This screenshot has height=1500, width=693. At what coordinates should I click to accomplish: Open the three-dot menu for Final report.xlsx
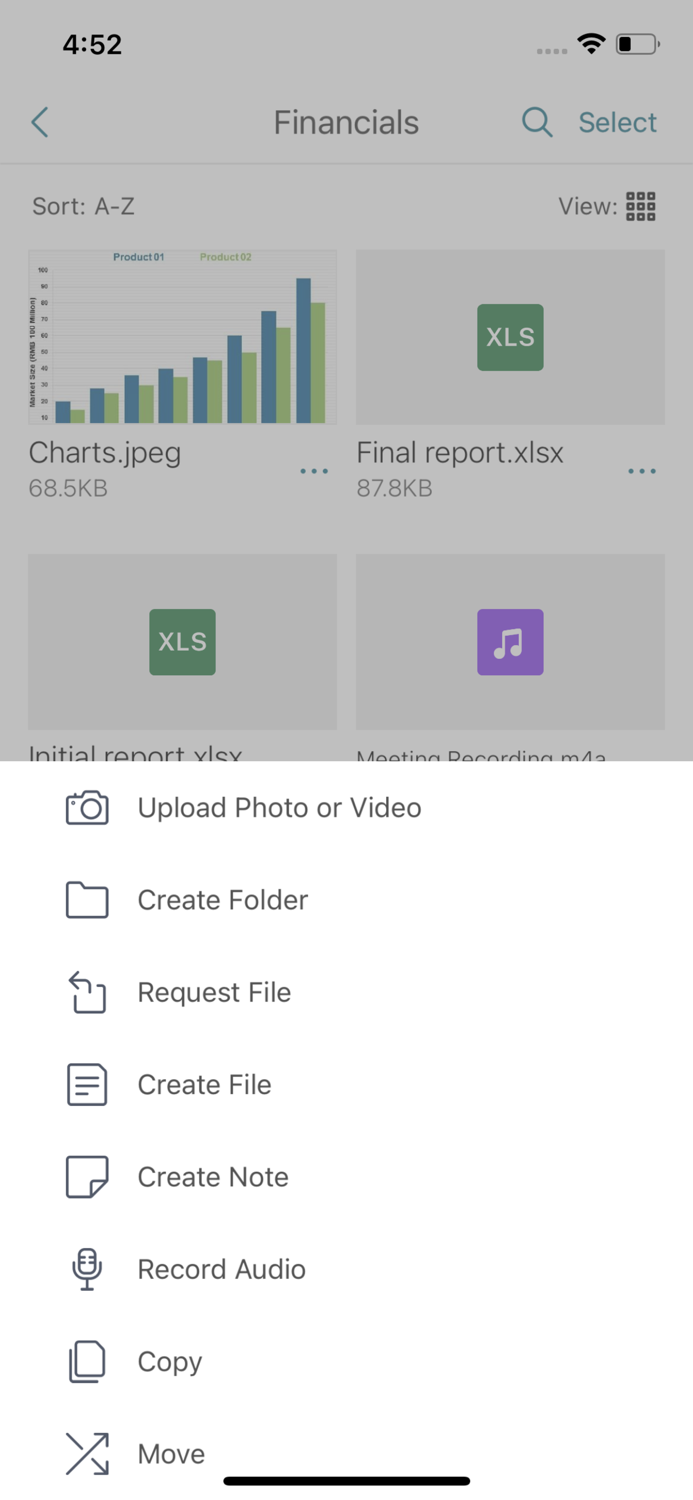[x=641, y=470]
